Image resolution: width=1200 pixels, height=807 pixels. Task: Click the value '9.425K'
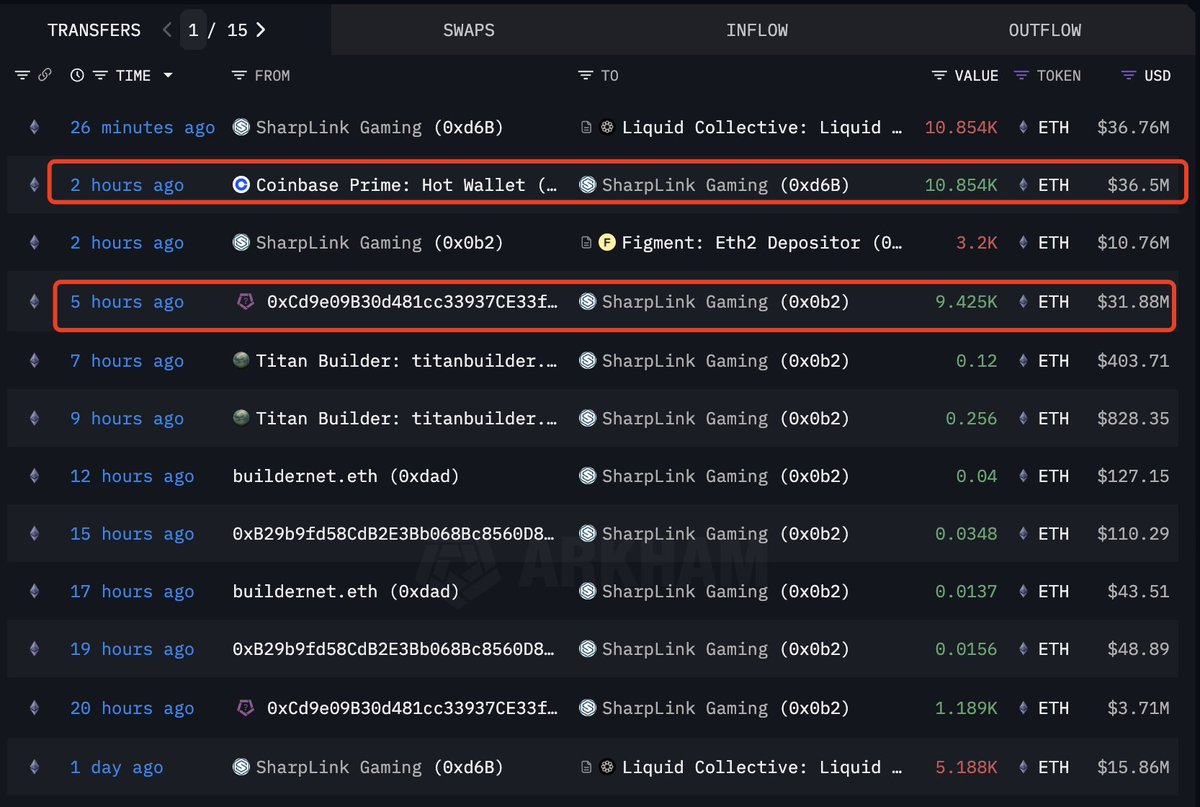966,301
